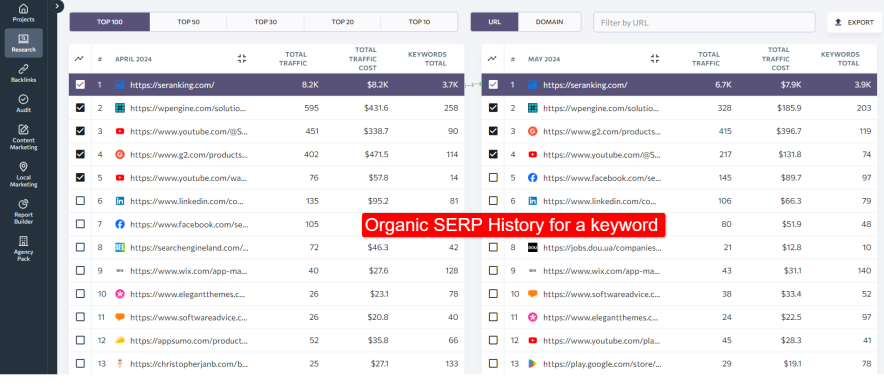Uncheck seranking.com in April 2024 list
The width and height of the screenshot is (884, 391).
pos(80,85)
